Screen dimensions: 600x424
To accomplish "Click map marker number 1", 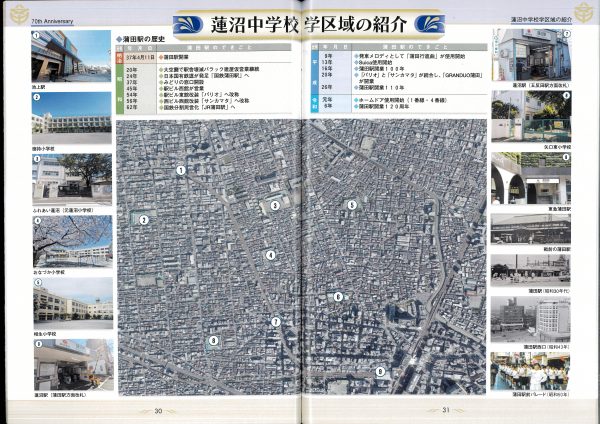I will tap(181, 170).
